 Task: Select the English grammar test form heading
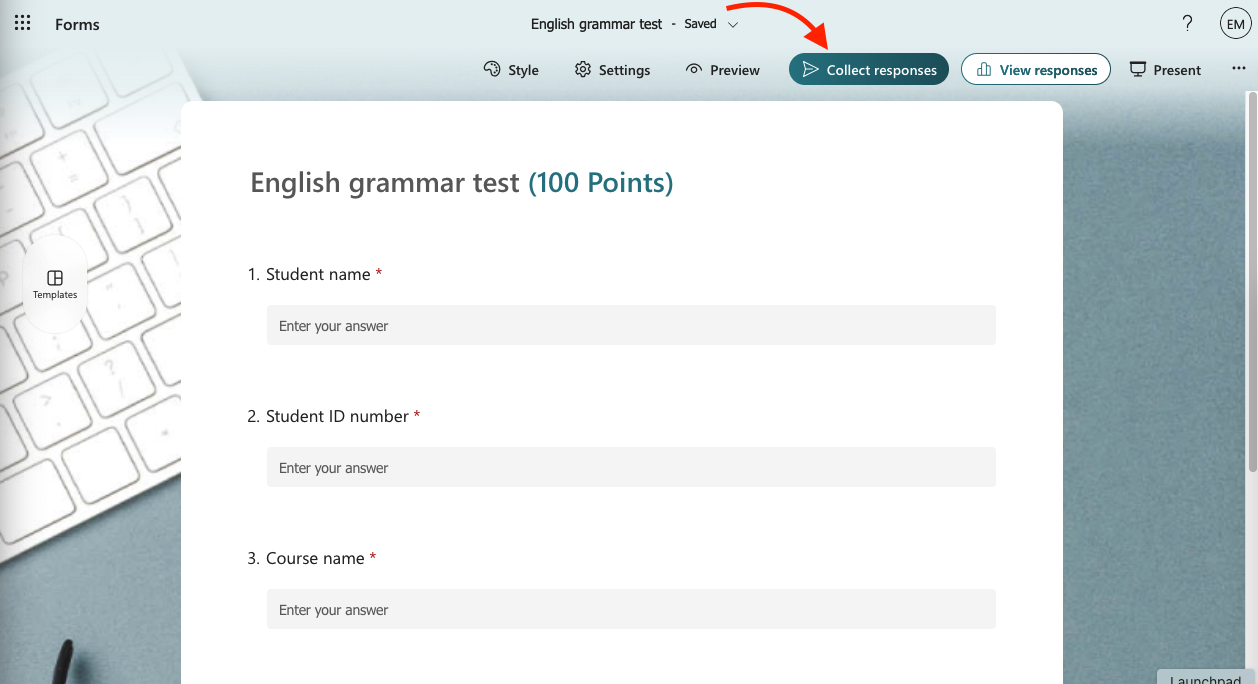tap(385, 183)
